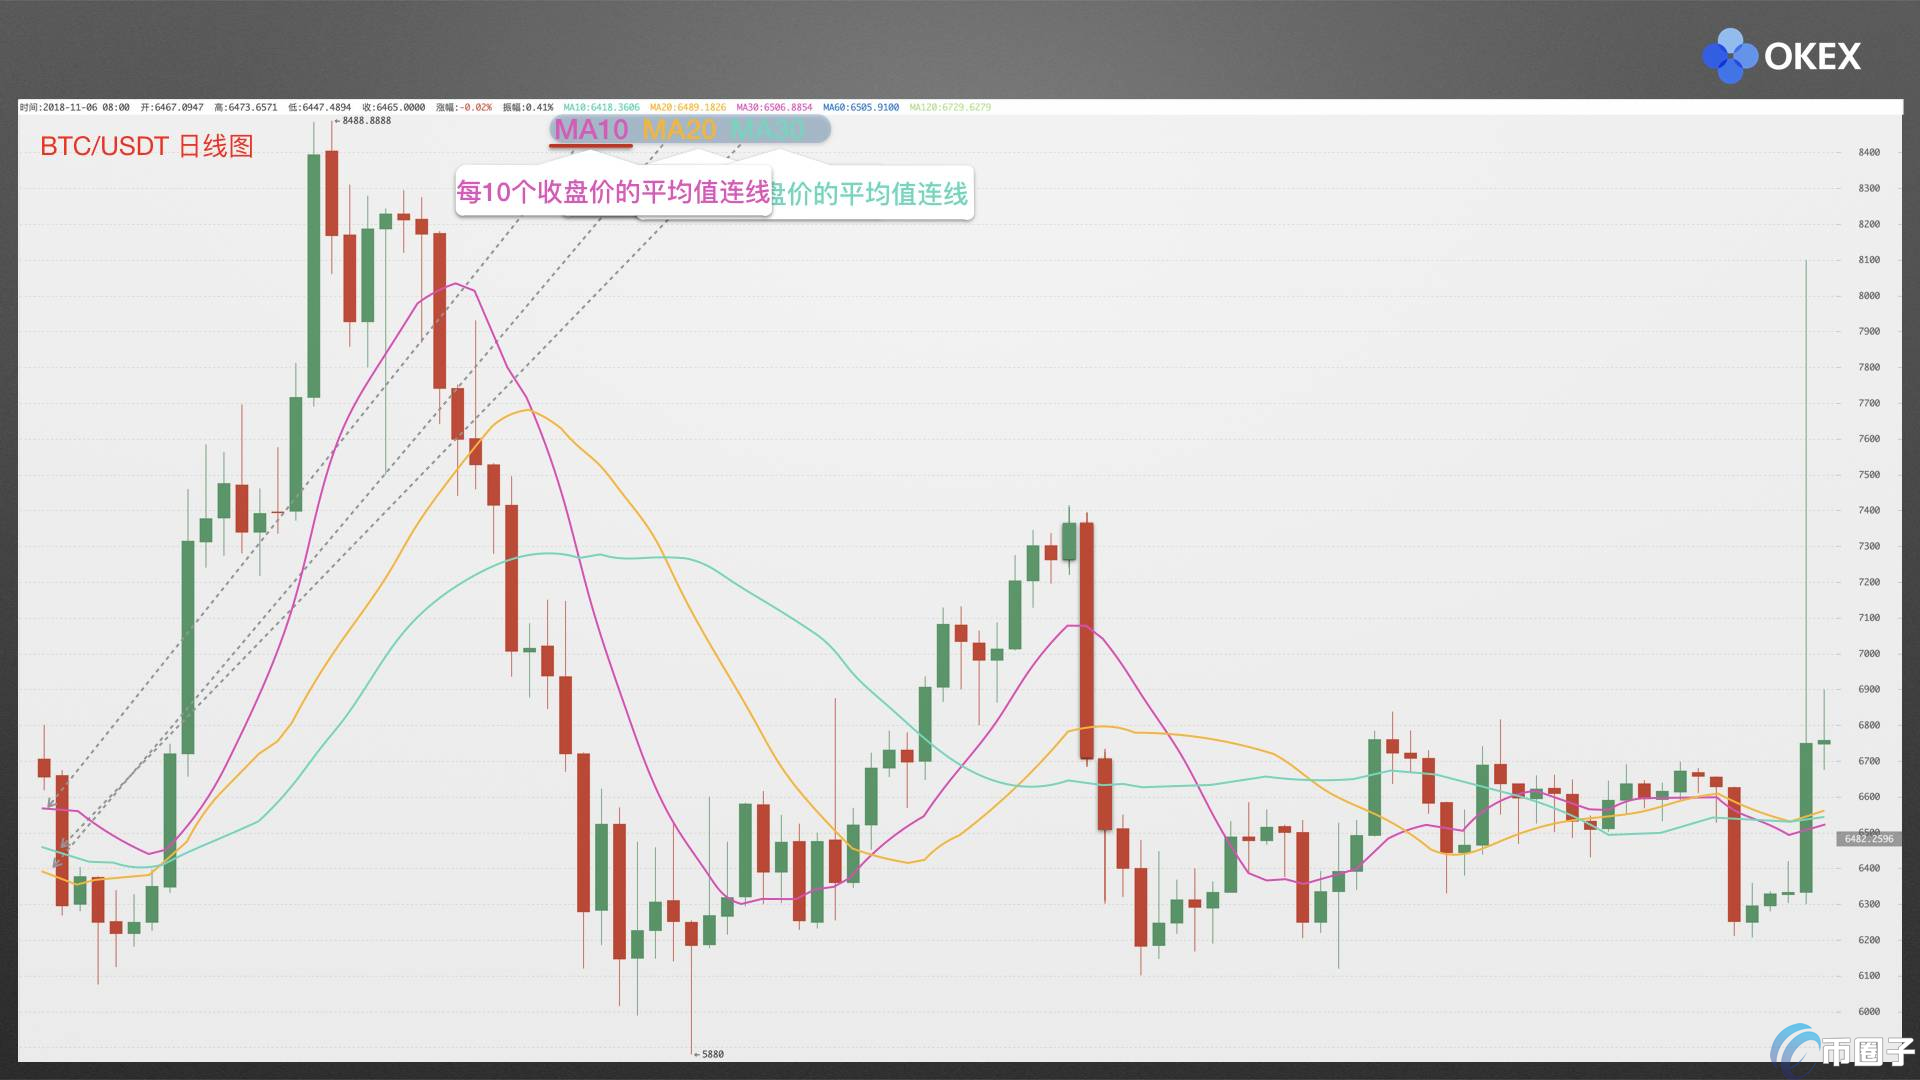
Task: Click the 8400 price axis label
Action: (1869, 153)
